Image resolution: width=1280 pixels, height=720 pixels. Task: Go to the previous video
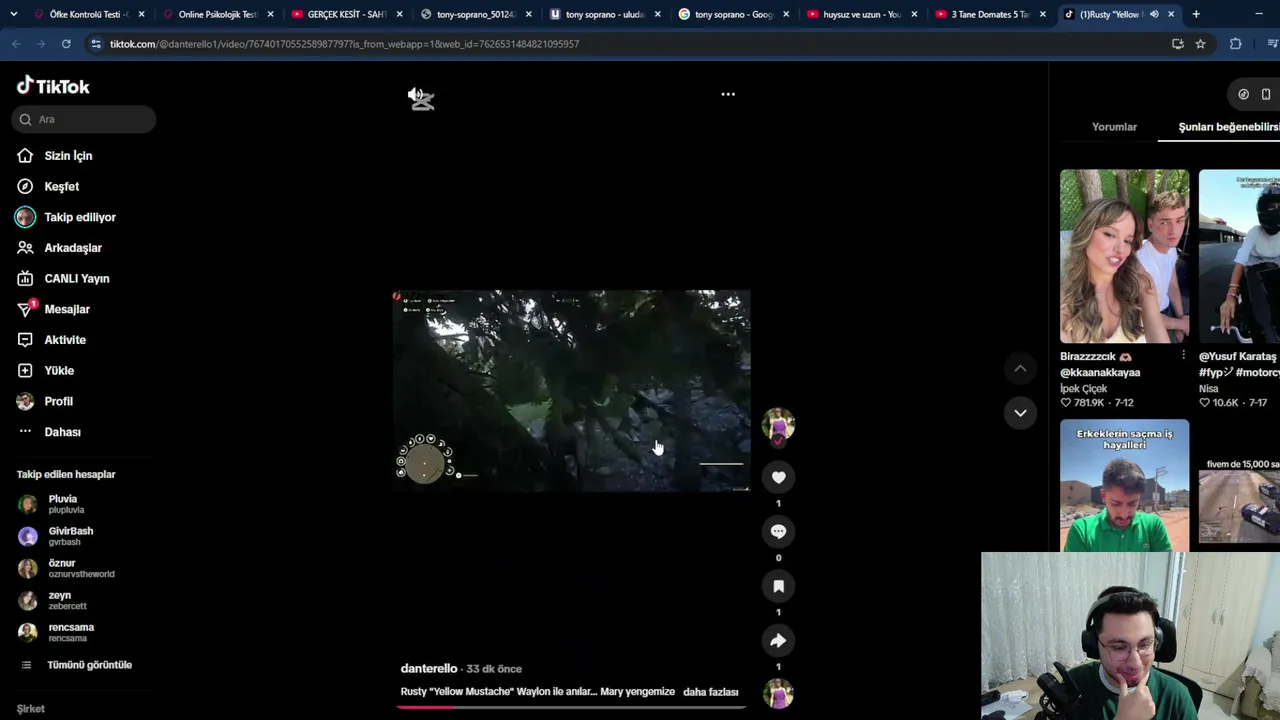(1020, 369)
